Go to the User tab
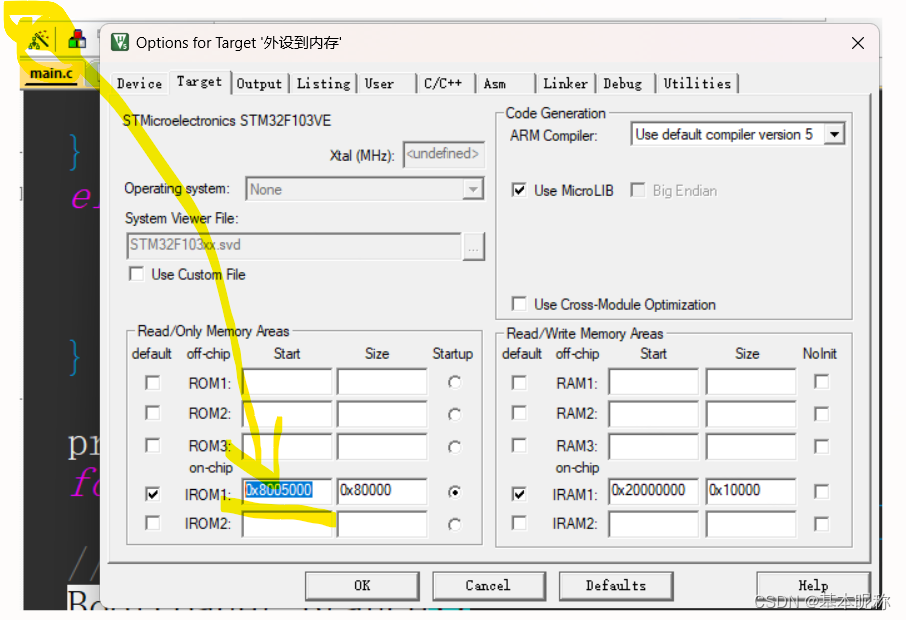 pos(379,84)
